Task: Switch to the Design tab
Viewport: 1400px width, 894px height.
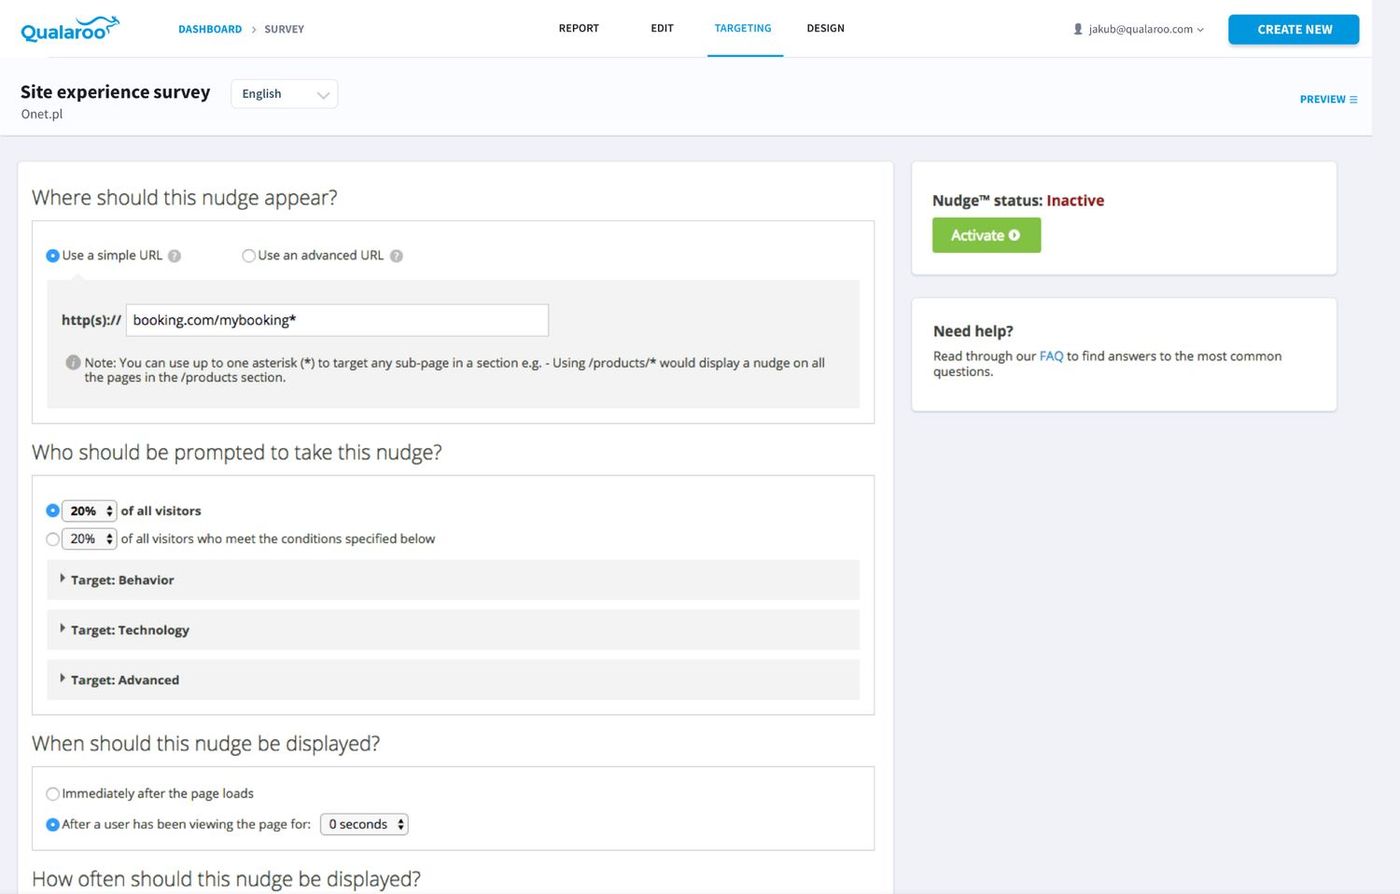Action: [825, 28]
